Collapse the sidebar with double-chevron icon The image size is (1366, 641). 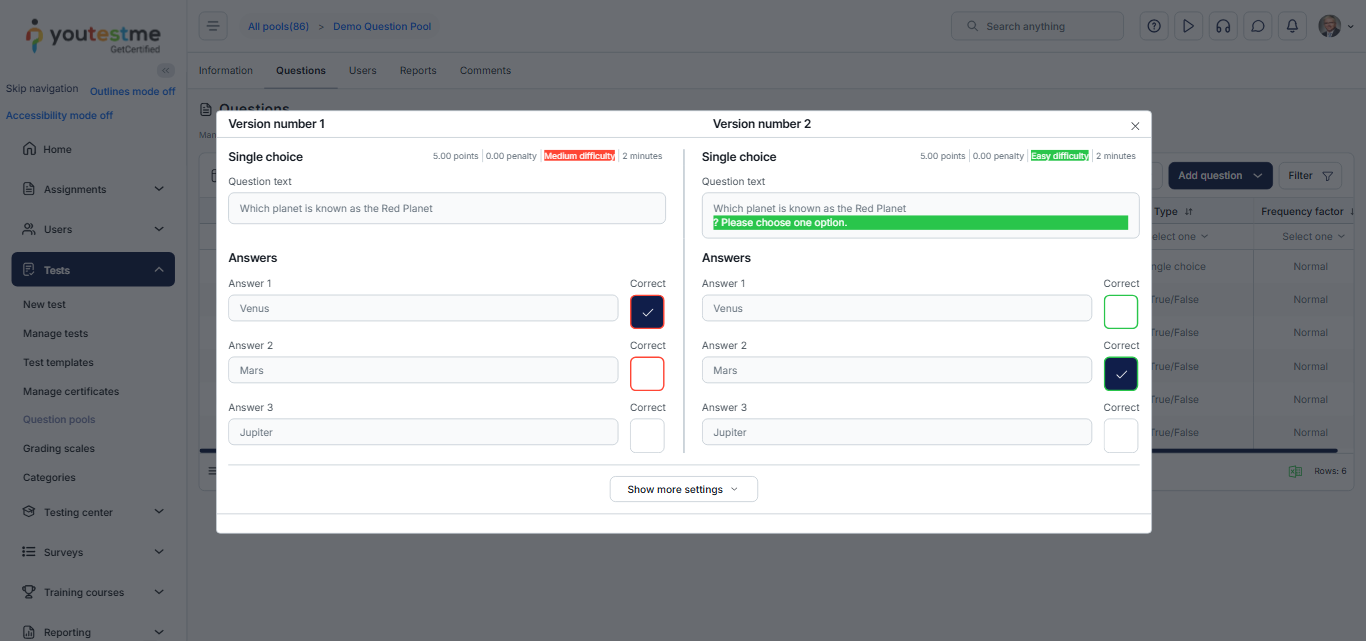[x=166, y=70]
